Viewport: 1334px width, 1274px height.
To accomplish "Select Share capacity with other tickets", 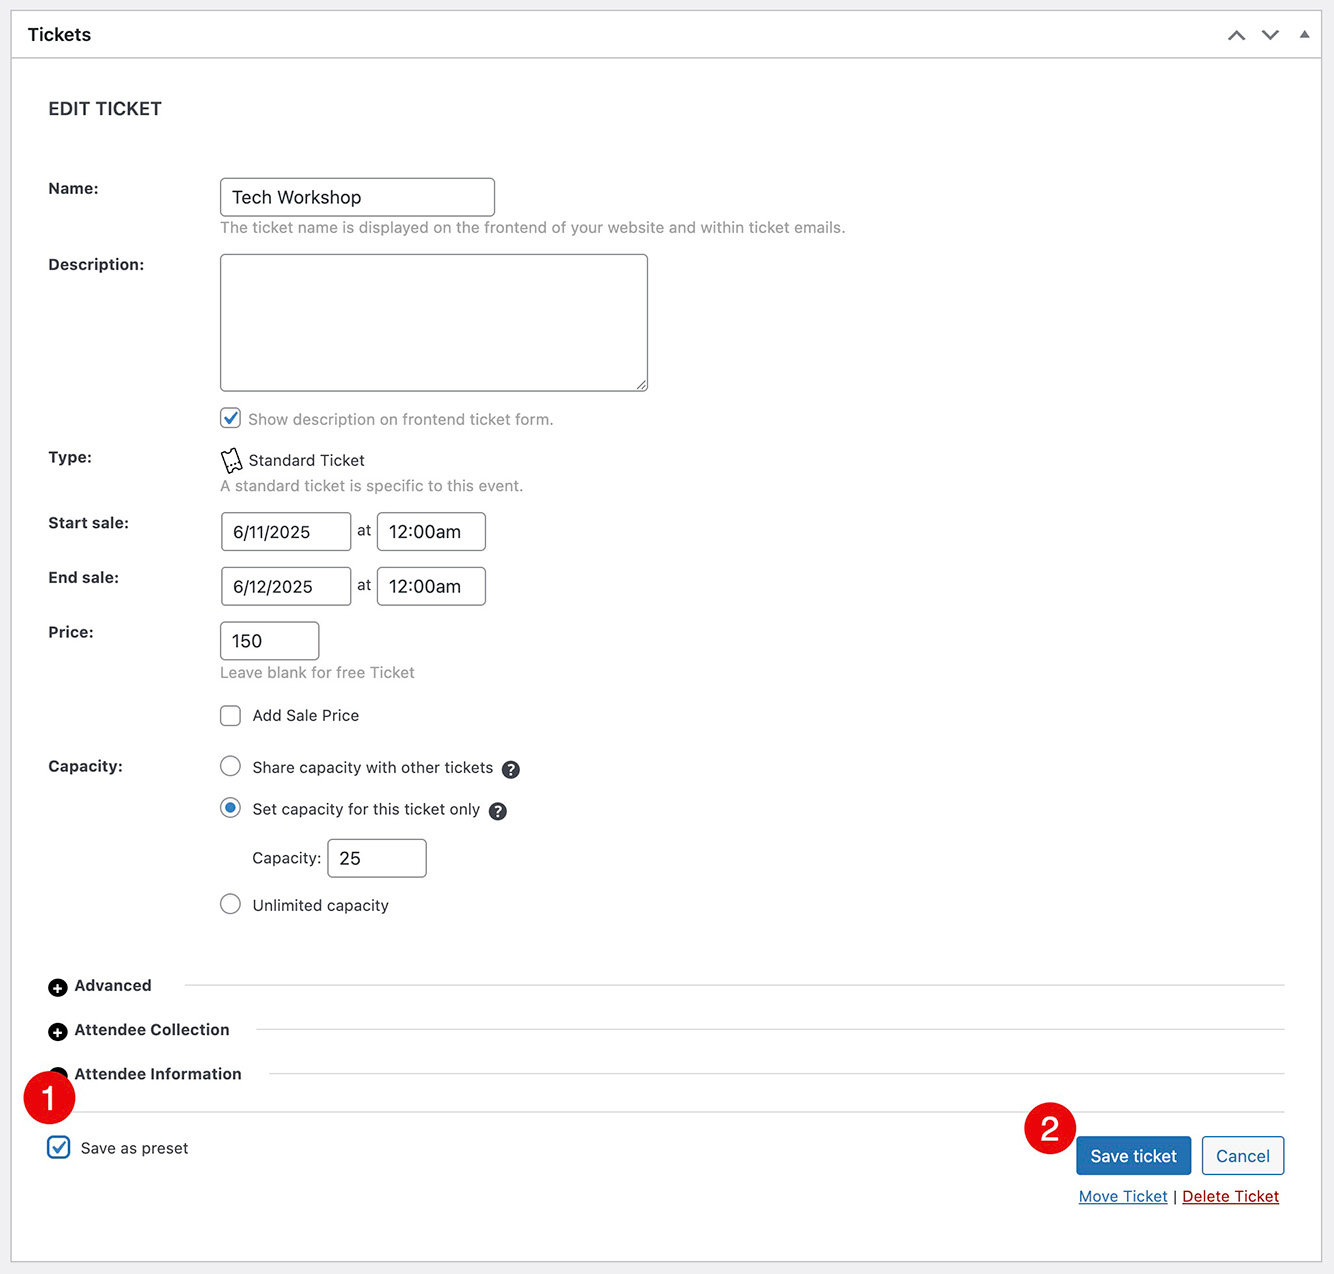I will click(231, 767).
